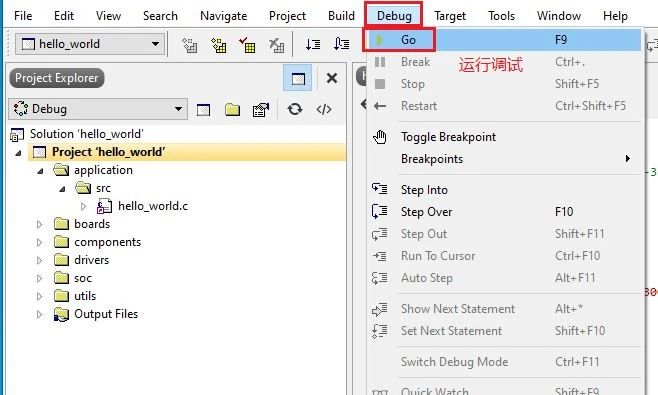Open the hello_world project dropdown in toolbar

tap(90, 44)
